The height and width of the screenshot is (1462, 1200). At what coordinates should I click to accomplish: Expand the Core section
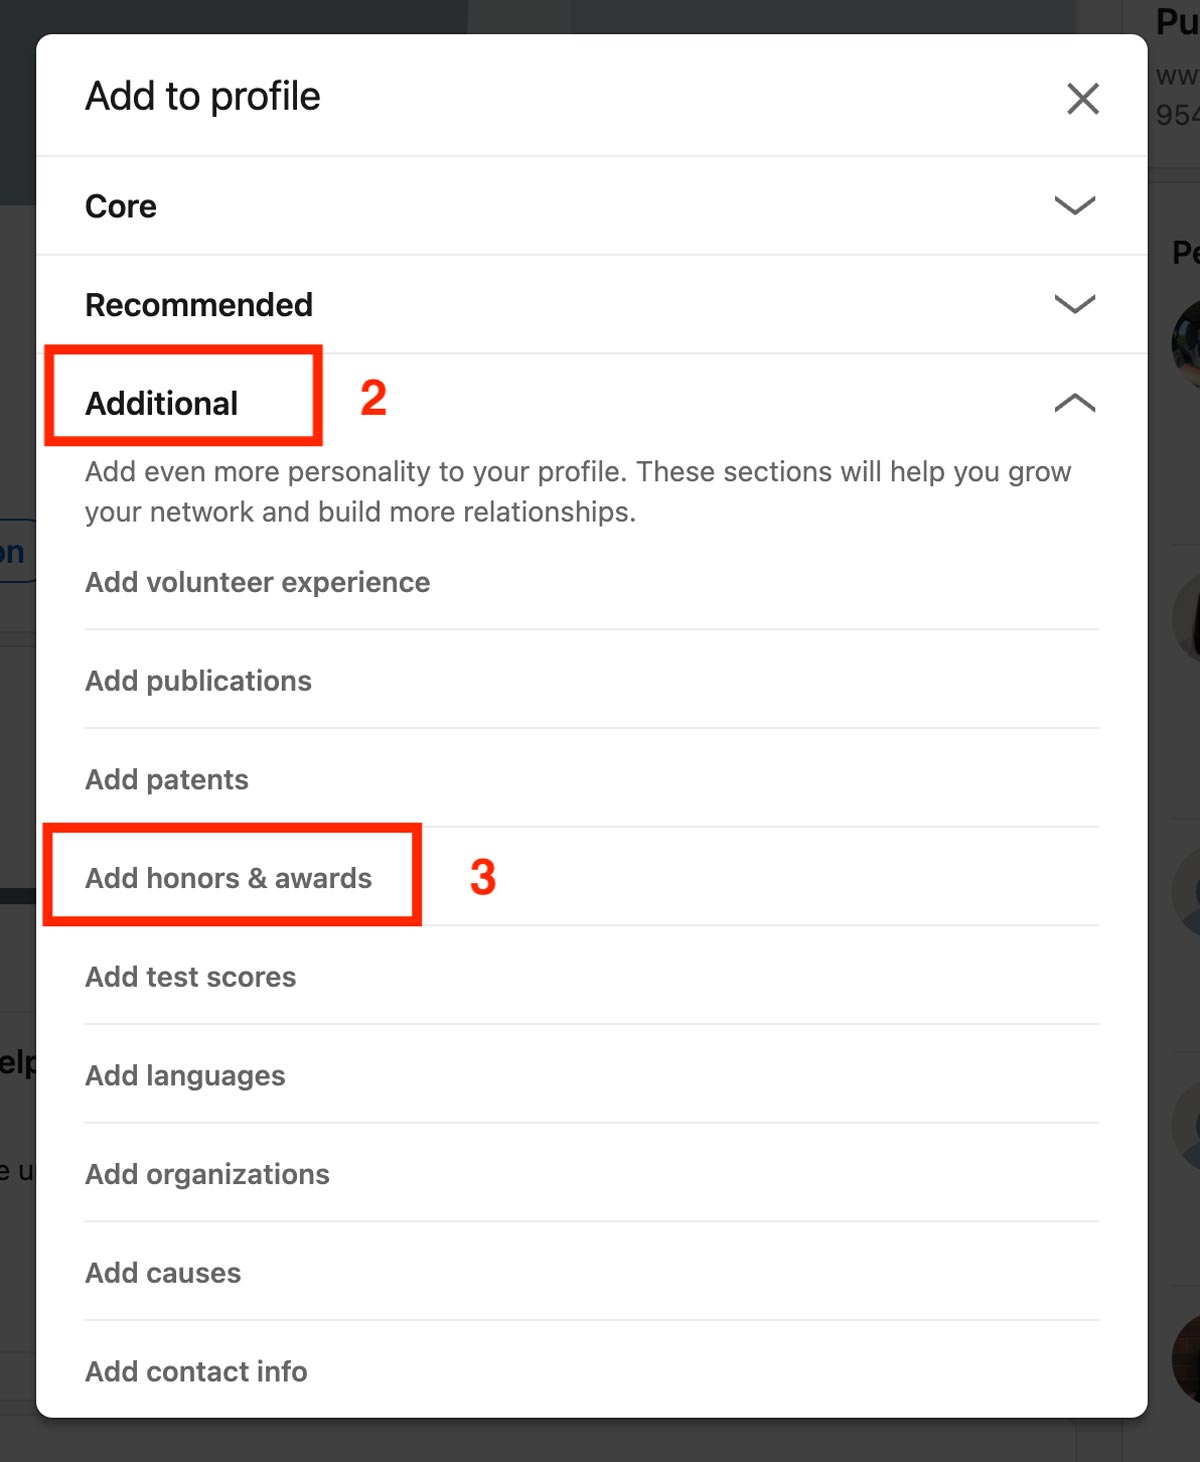coord(1075,206)
